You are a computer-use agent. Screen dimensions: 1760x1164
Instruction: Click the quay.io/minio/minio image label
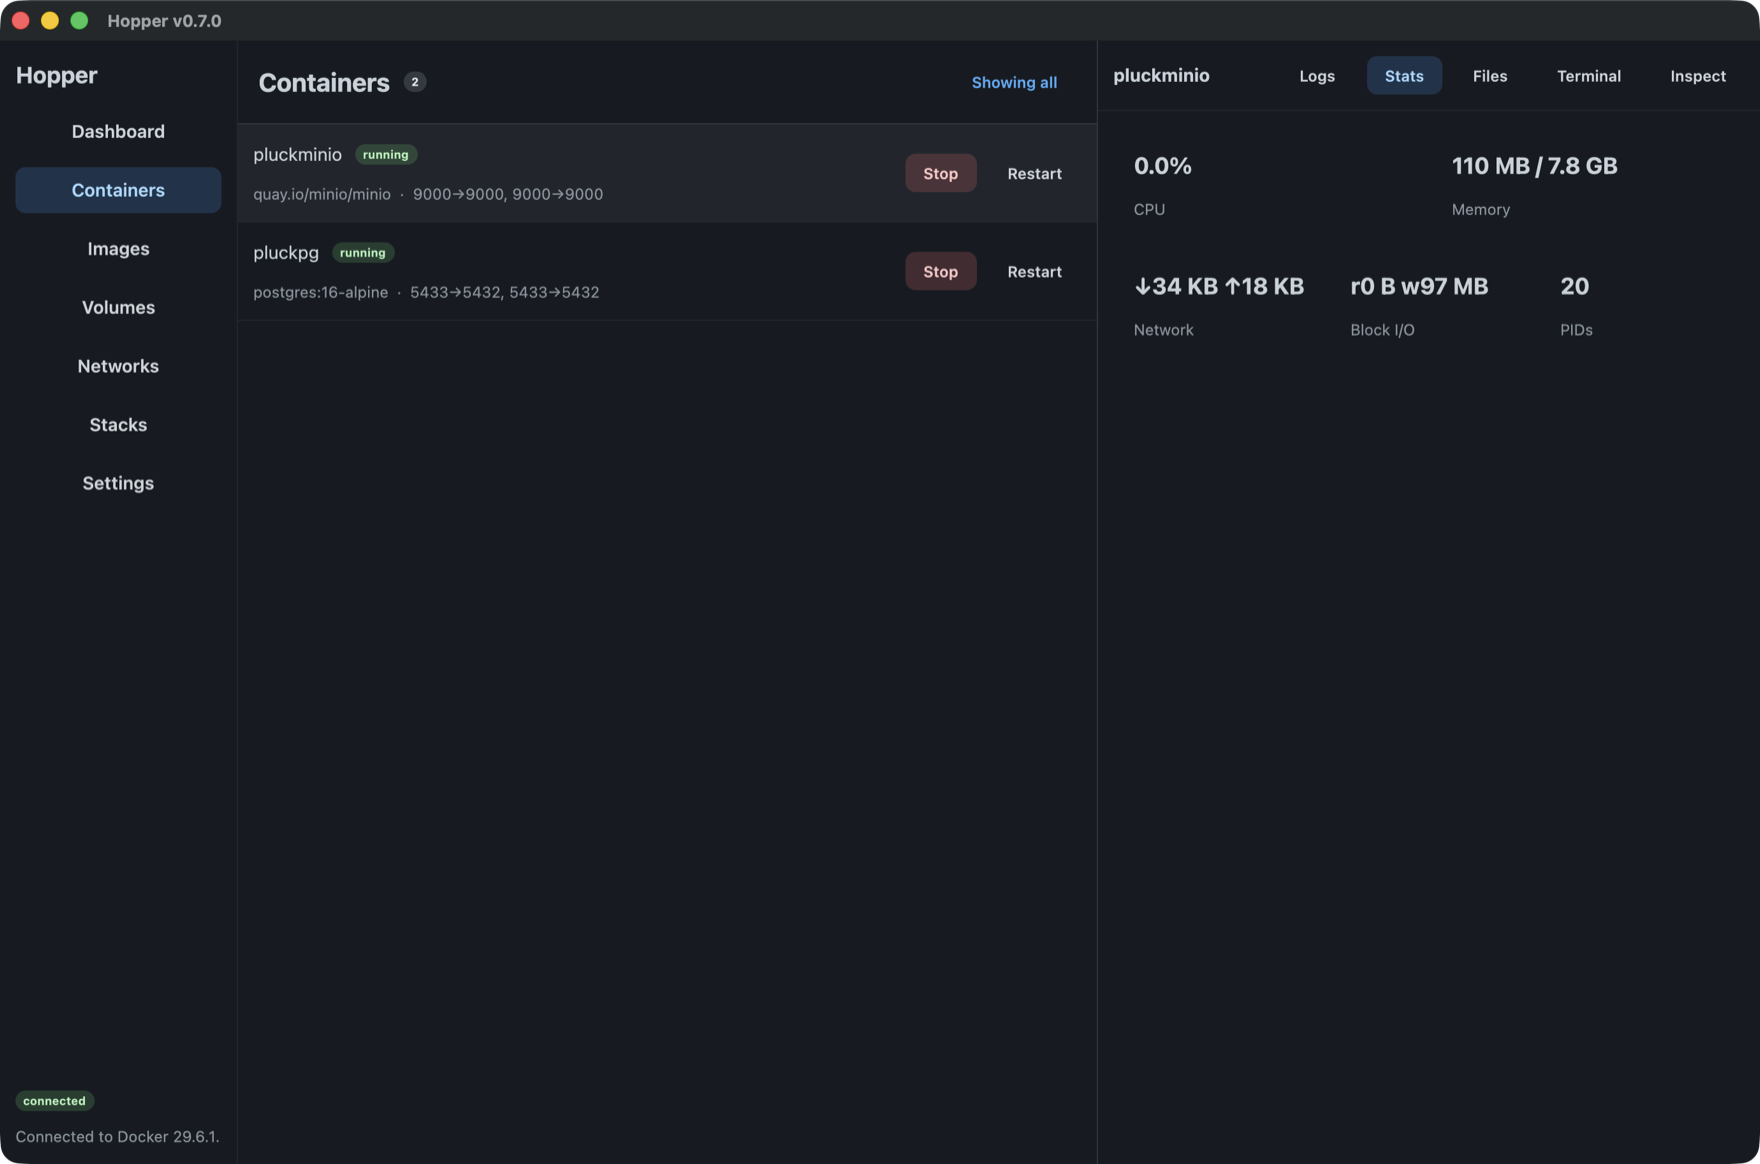(322, 194)
